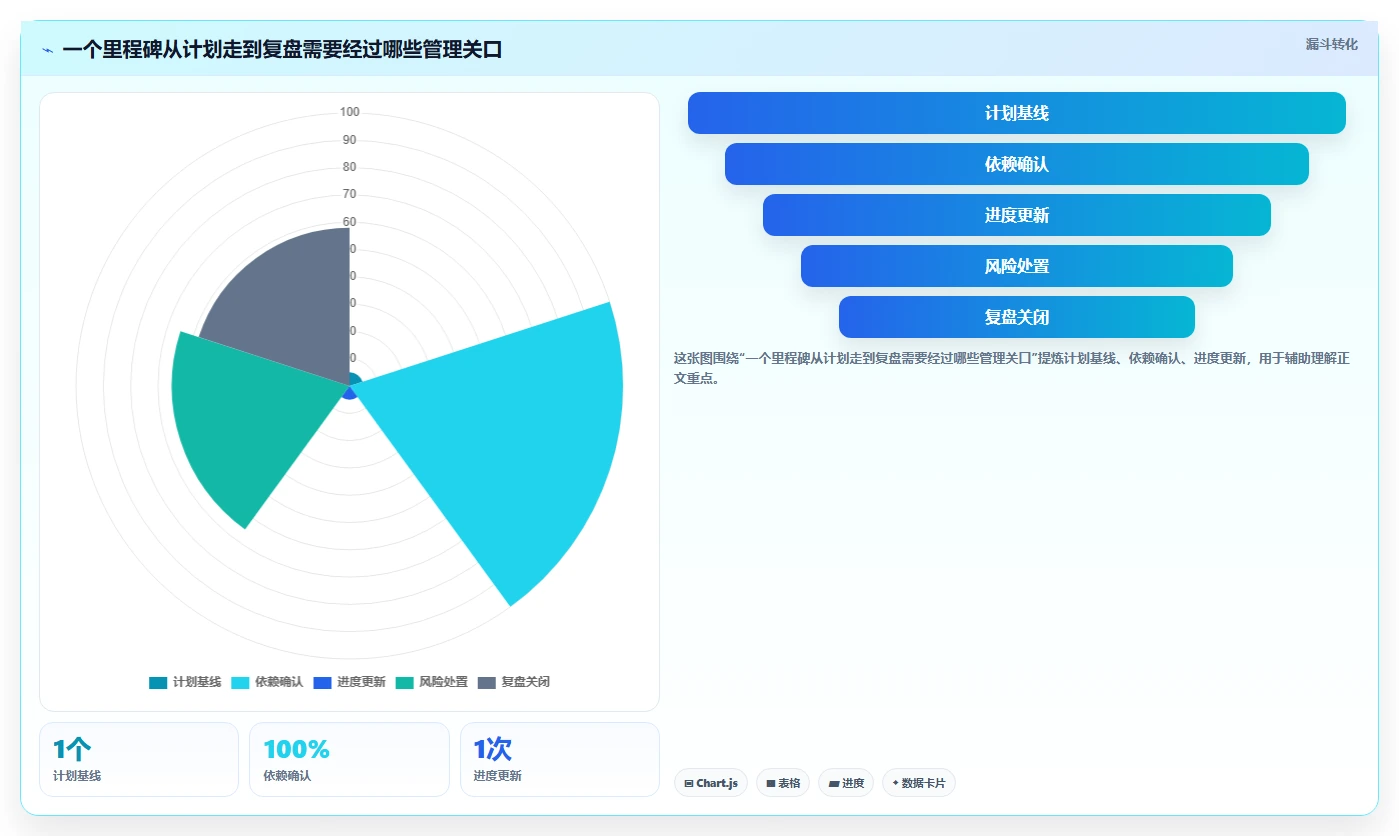The image size is (1399, 836).
Task: Click the gray-blue polar chart segment
Action: (290, 300)
